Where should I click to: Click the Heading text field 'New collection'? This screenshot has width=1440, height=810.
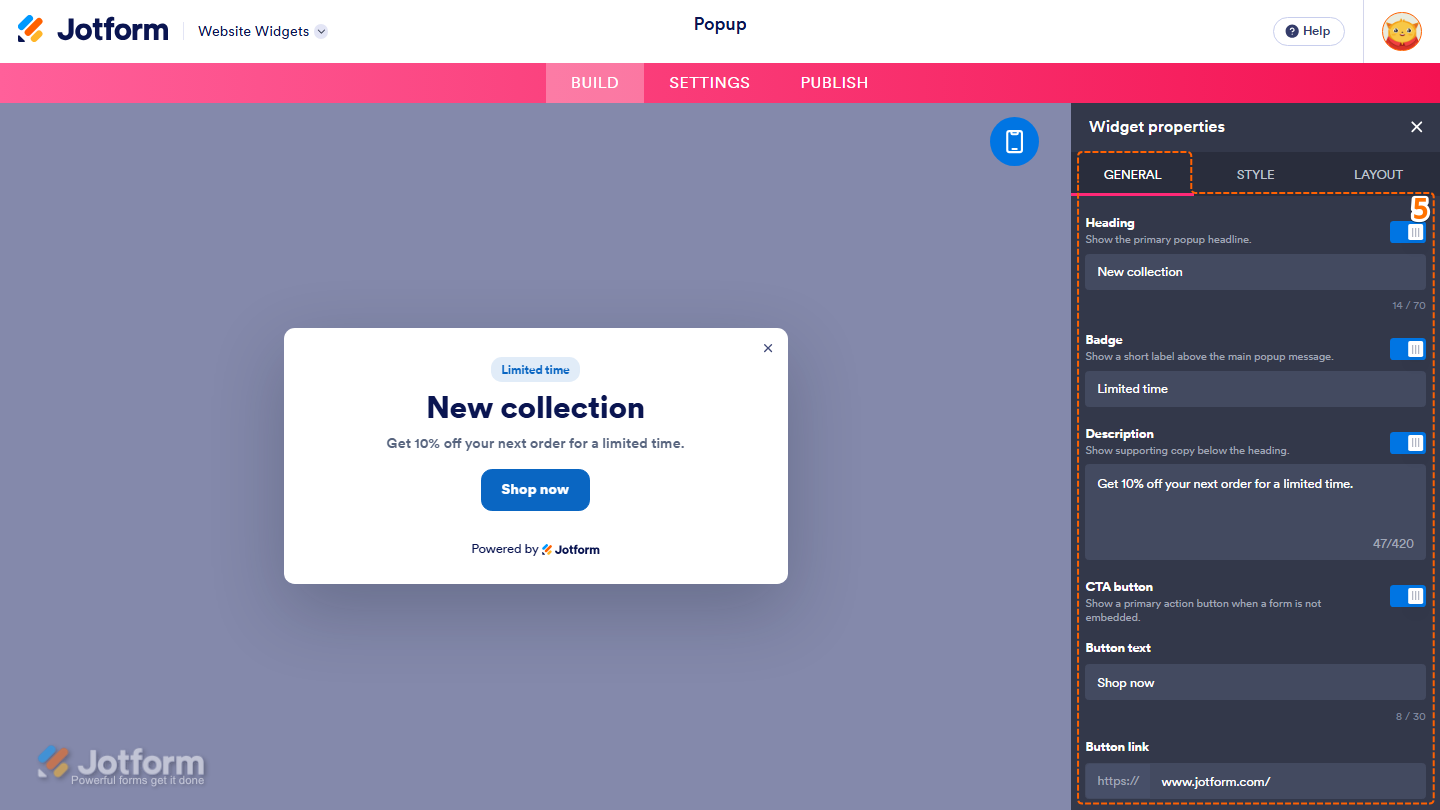1255,272
